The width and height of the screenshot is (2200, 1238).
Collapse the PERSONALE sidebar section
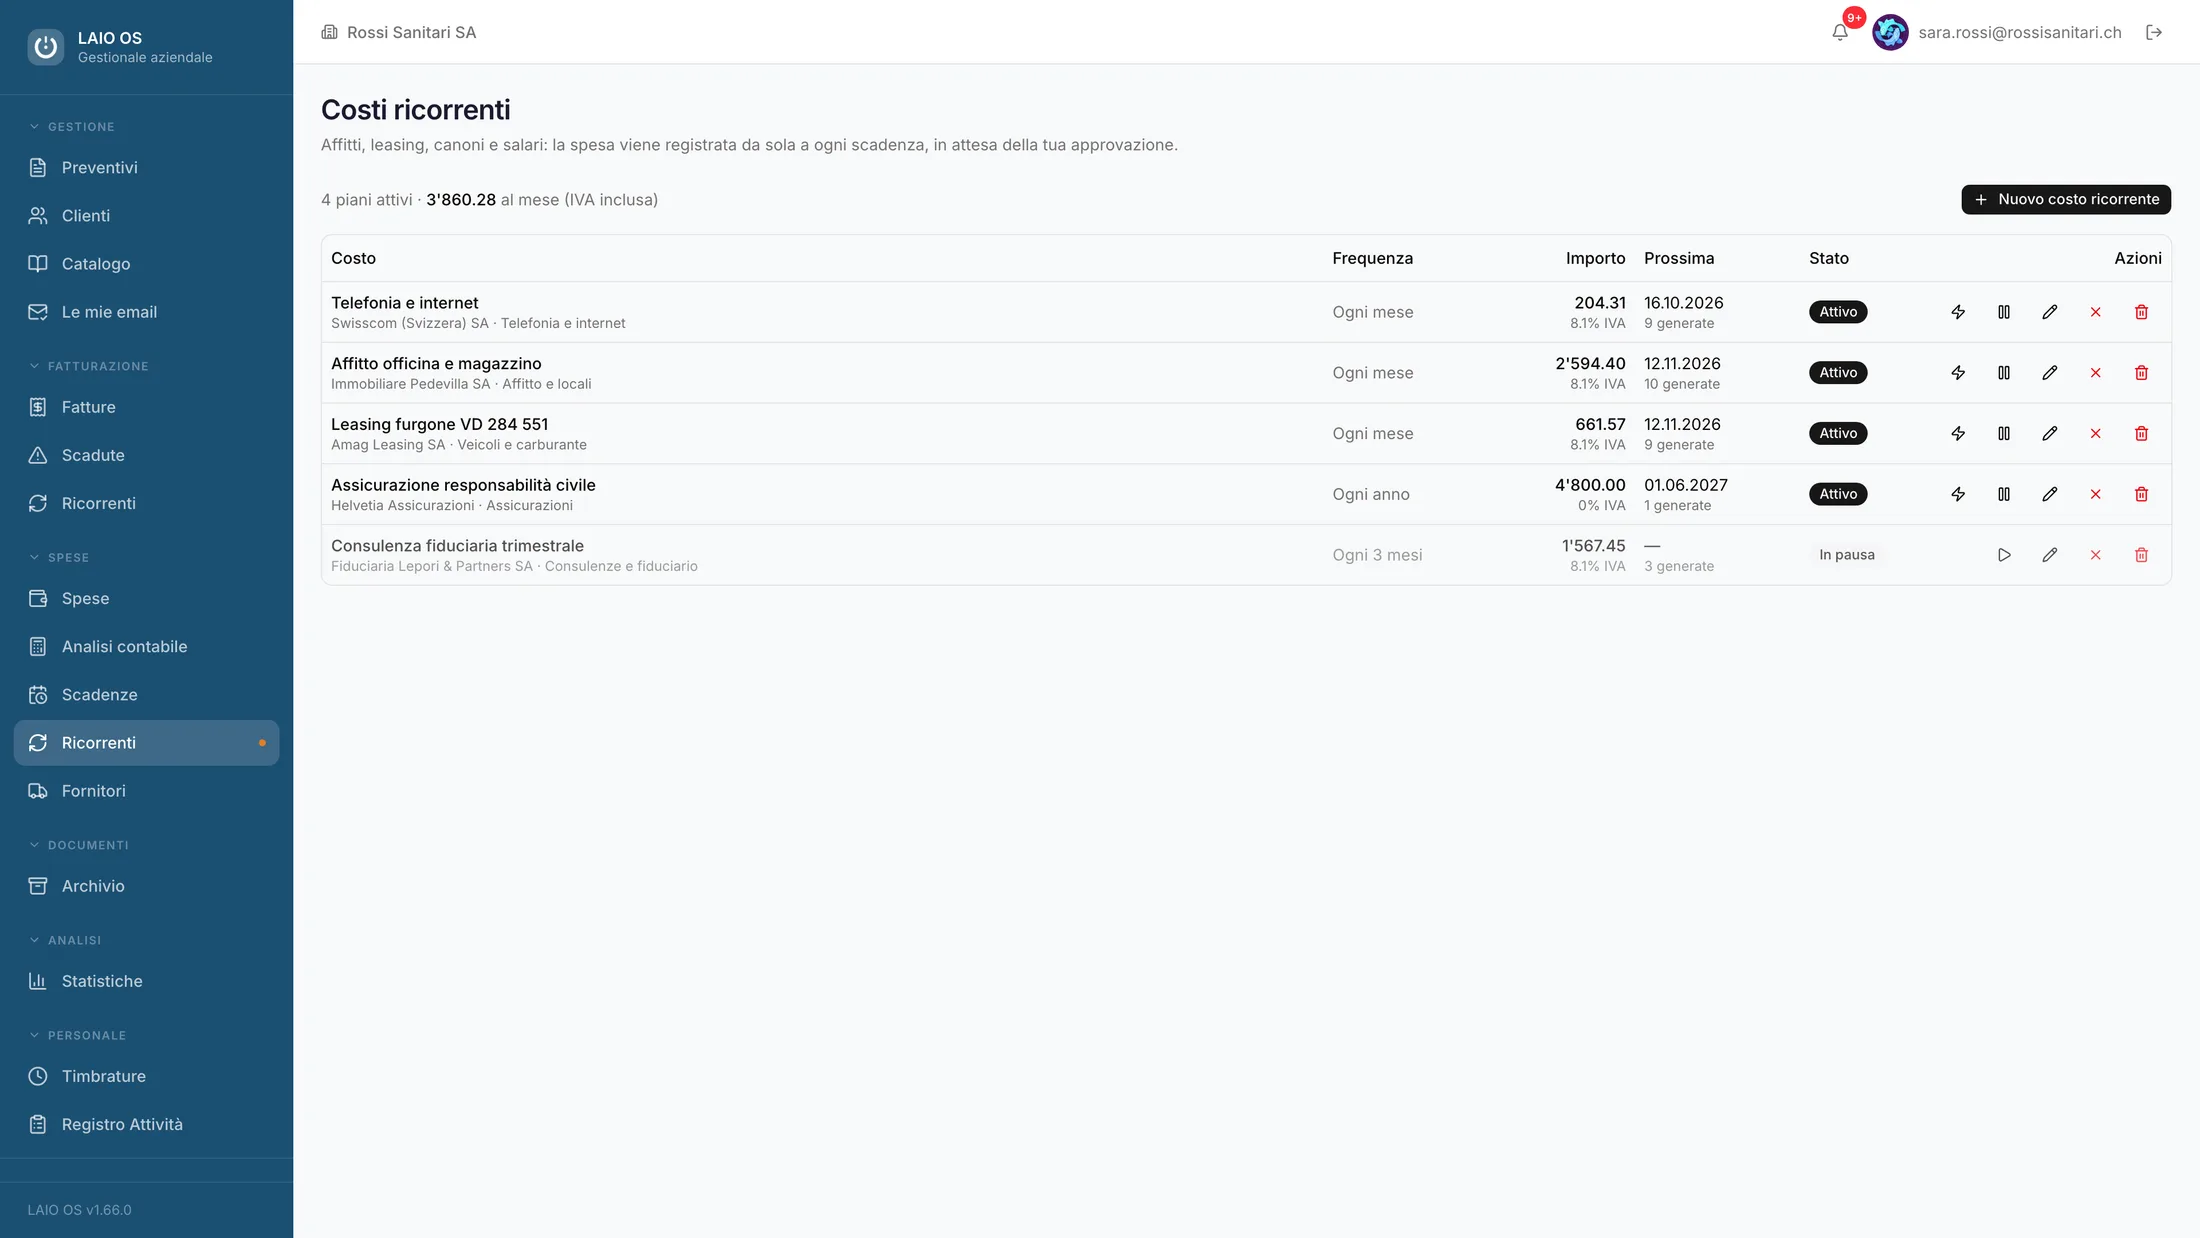click(77, 1036)
